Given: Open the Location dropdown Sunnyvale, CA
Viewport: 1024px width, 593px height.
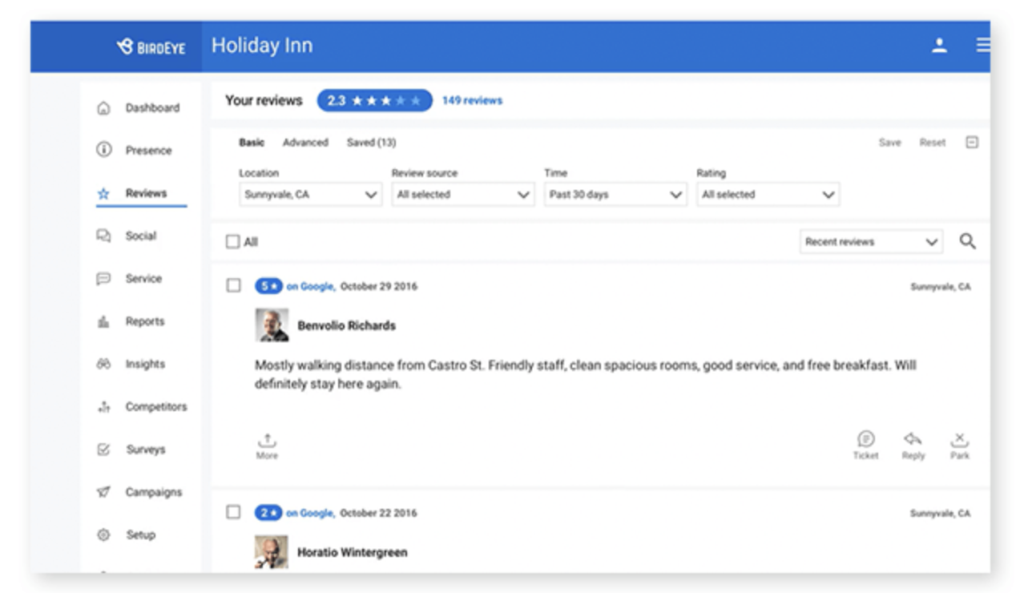Looking at the screenshot, I should [310, 195].
